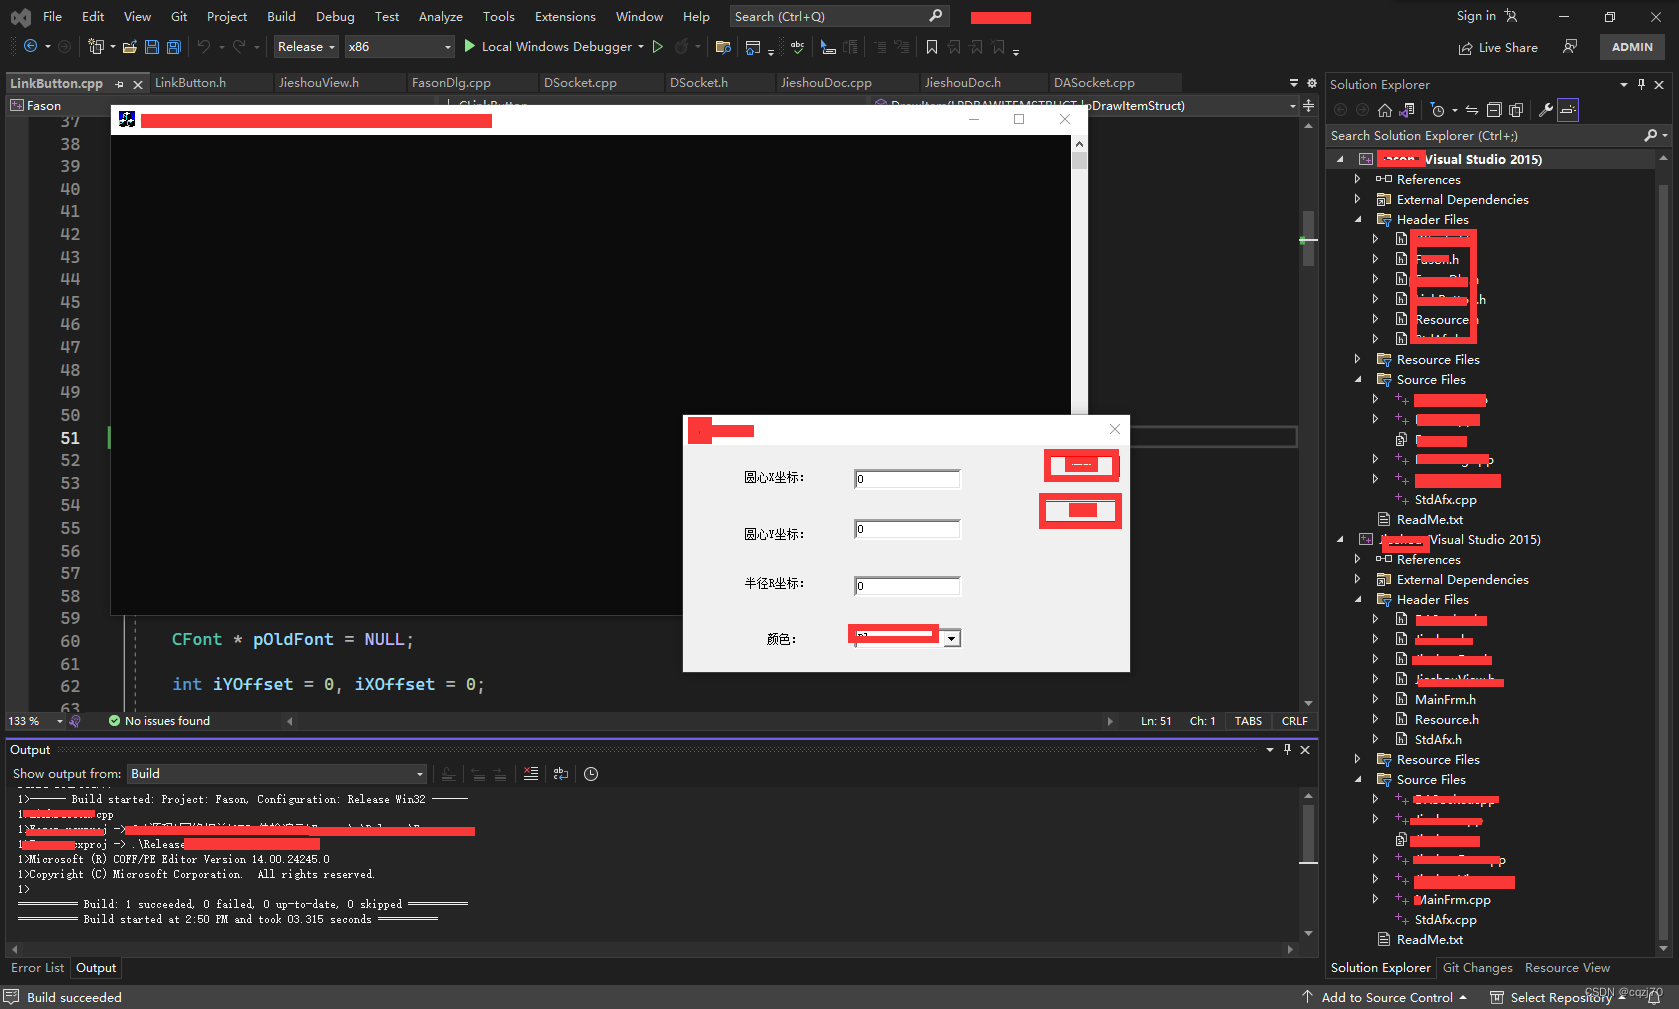Open Properties wrench icon in Solution Explorer

pyautogui.click(x=1546, y=110)
